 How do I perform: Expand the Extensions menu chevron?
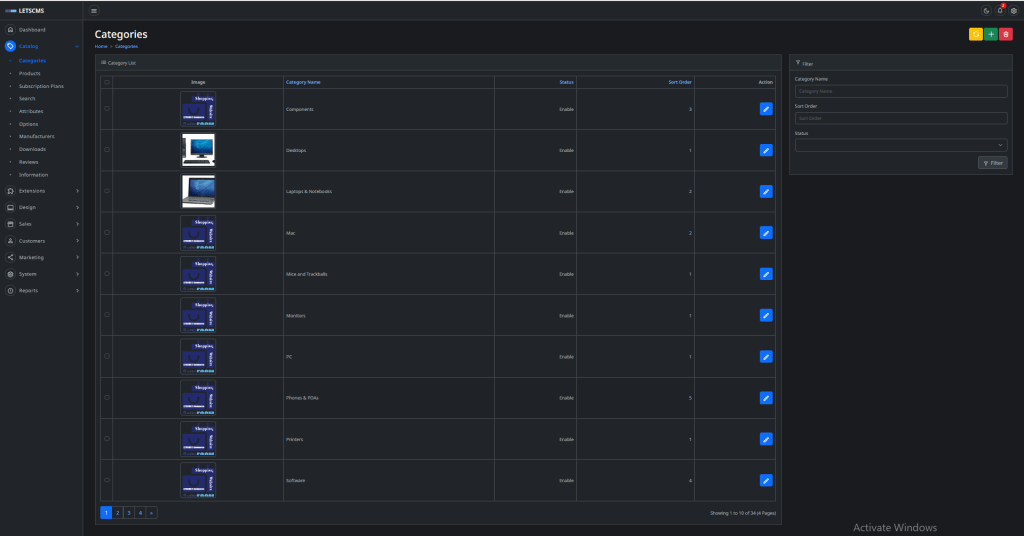(x=77, y=191)
